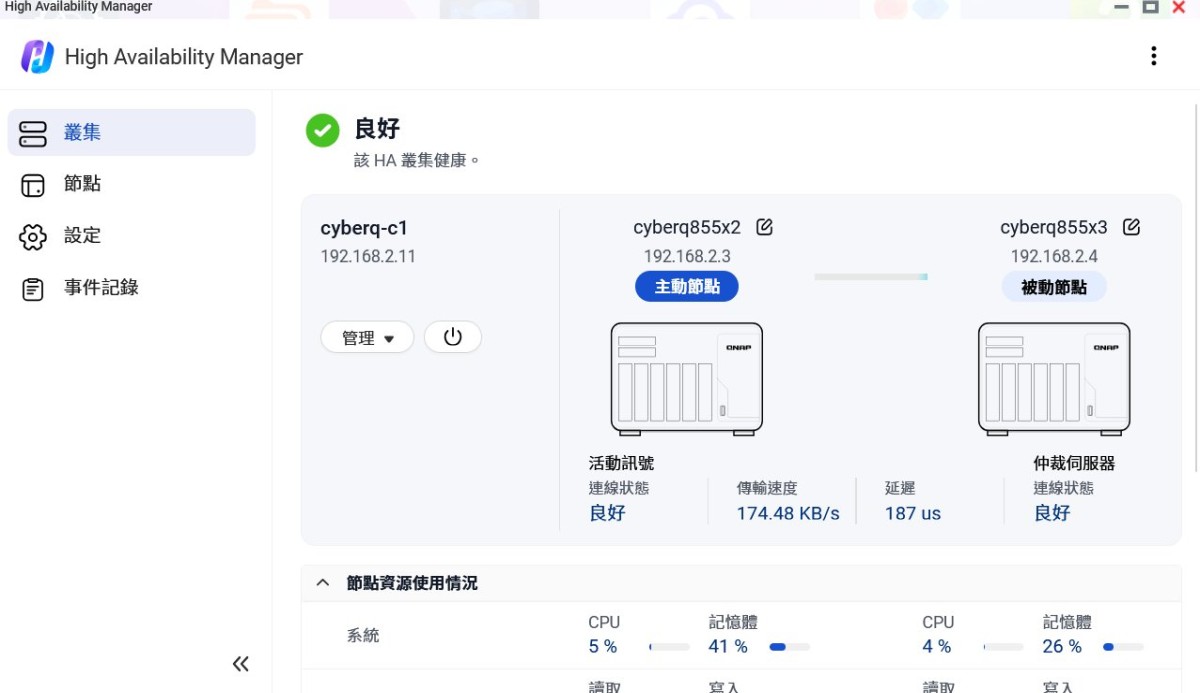Click the edit icon next to cyberq855x2
This screenshot has height=693, width=1200.
tap(764, 227)
